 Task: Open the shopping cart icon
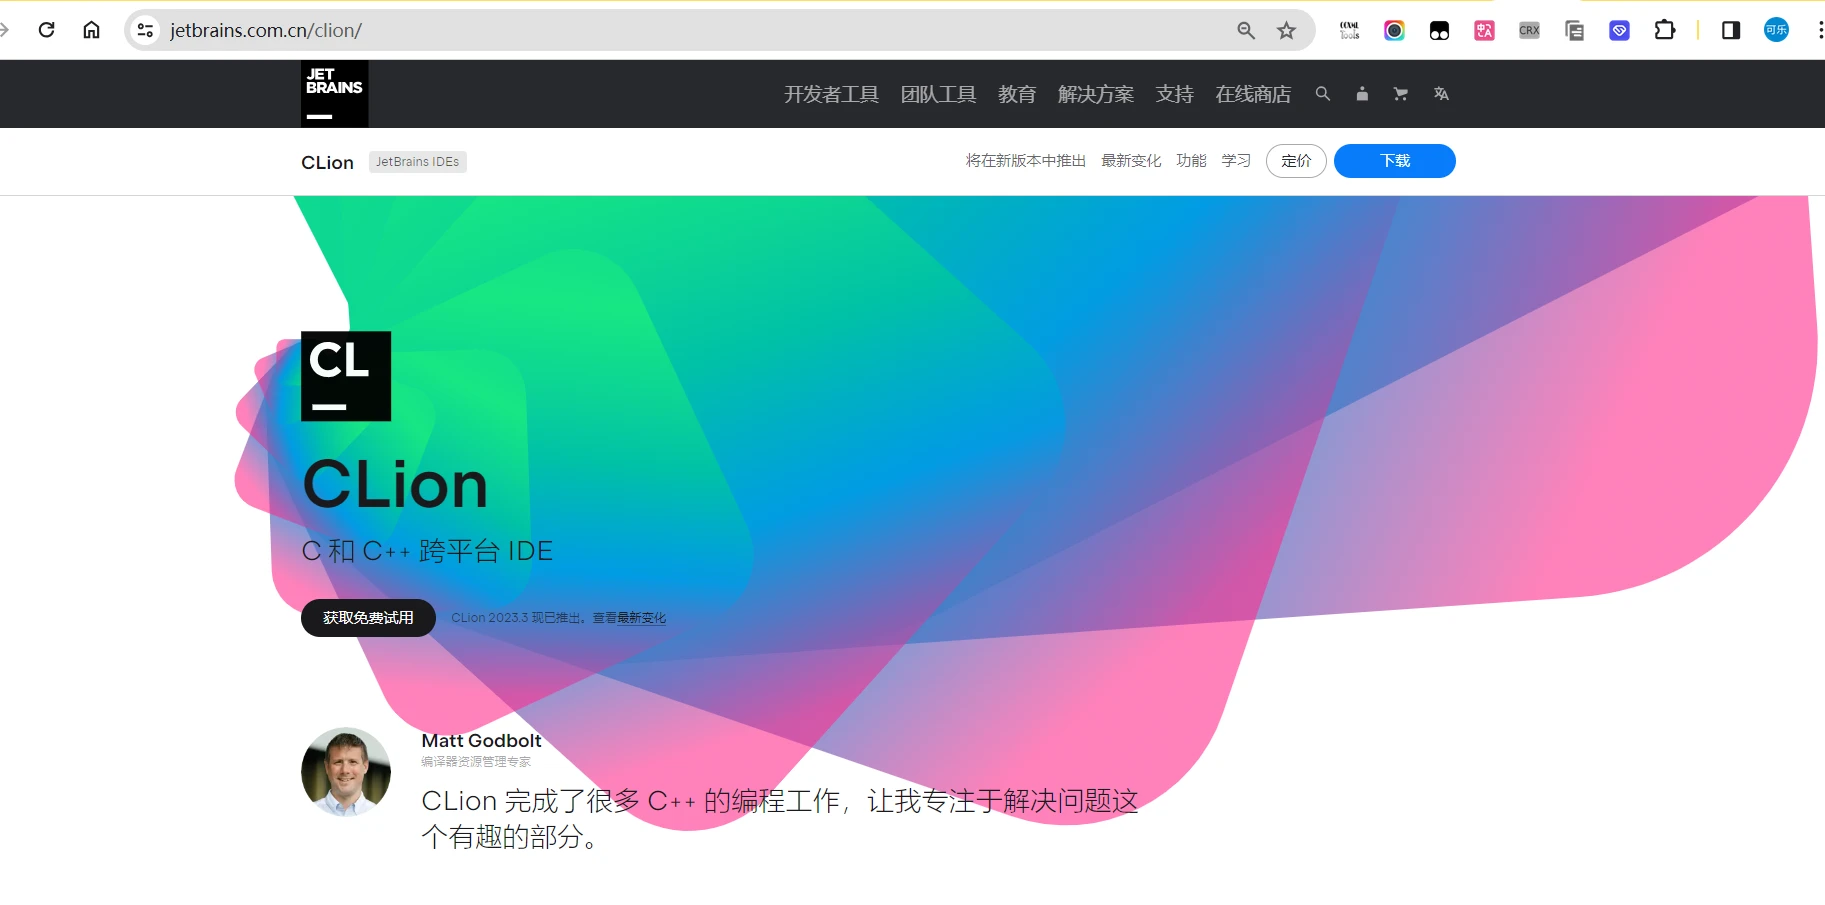(x=1401, y=94)
